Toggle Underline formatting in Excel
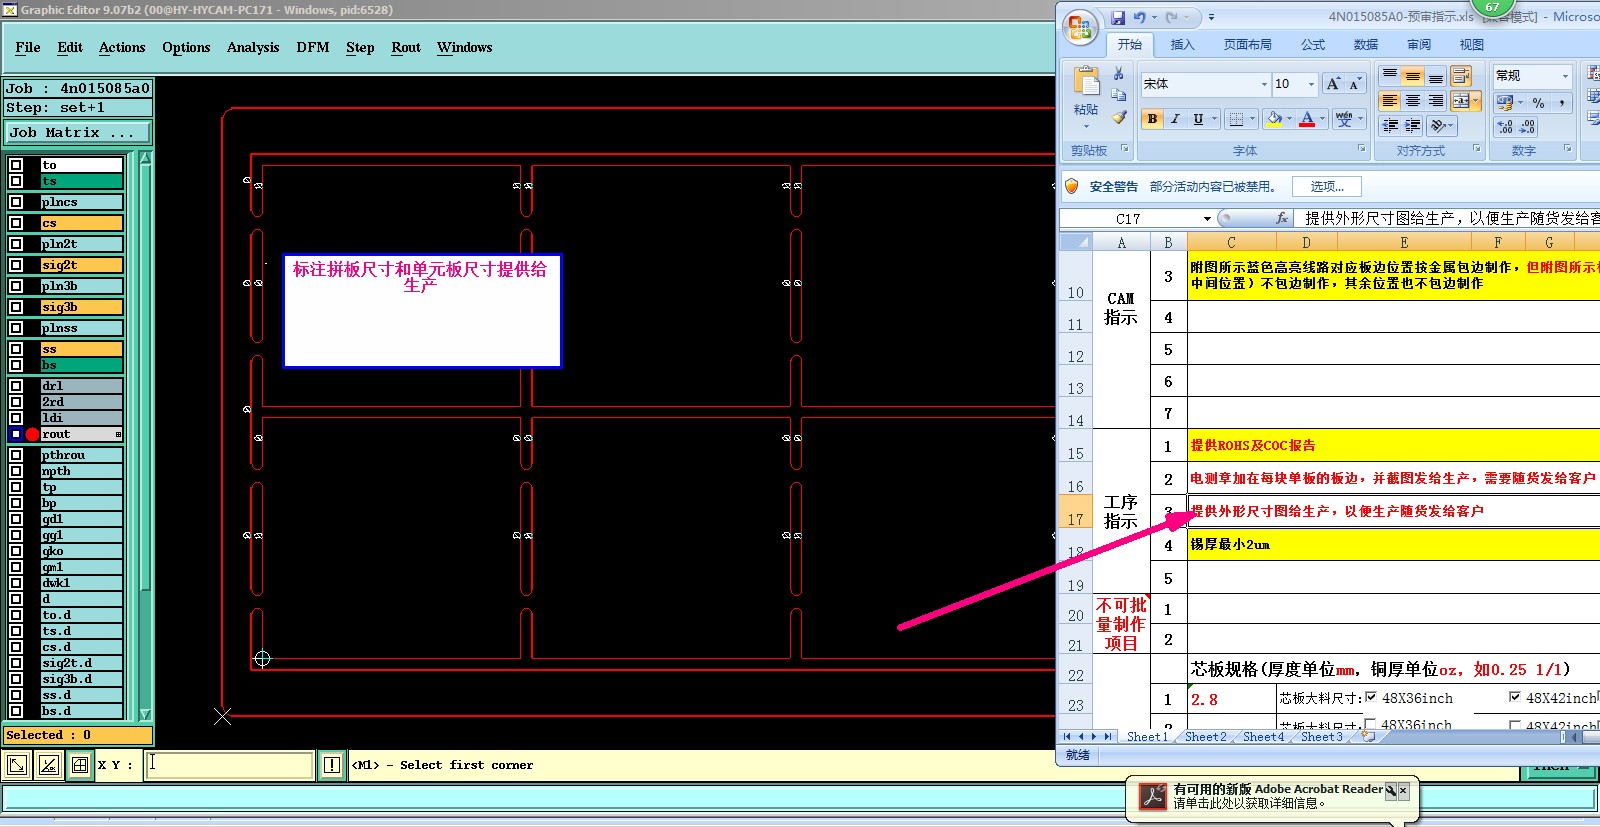Viewport: 1600px width, 827px height. tap(1198, 119)
